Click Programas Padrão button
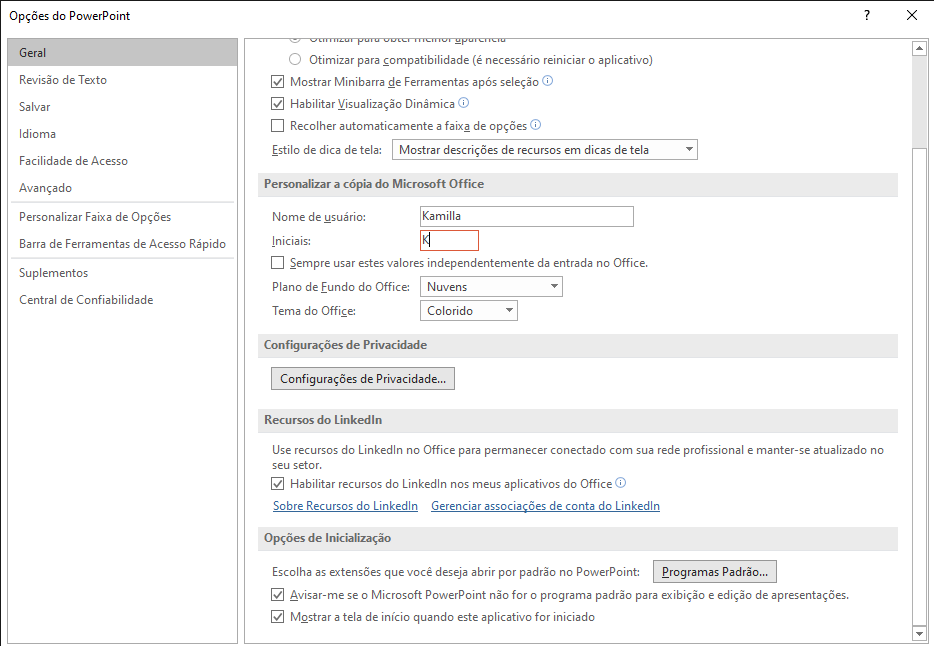This screenshot has height=646, width=934. point(715,572)
